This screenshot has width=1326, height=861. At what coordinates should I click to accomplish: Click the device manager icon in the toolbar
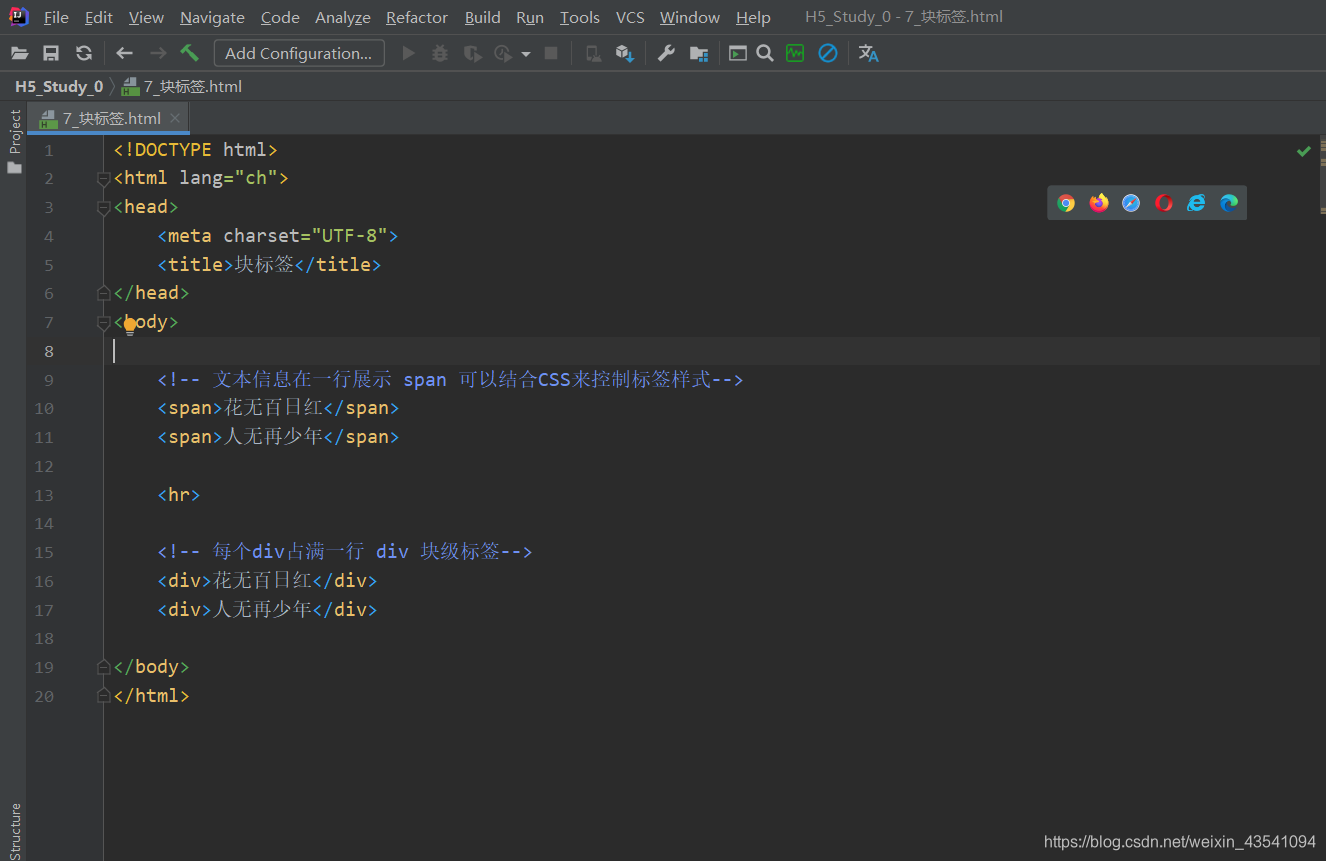pos(593,53)
